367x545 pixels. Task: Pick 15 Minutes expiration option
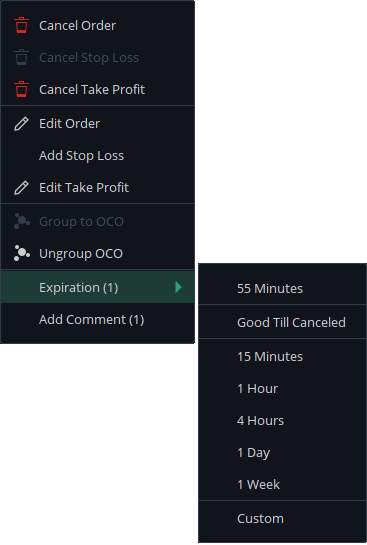tap(282, 357)
